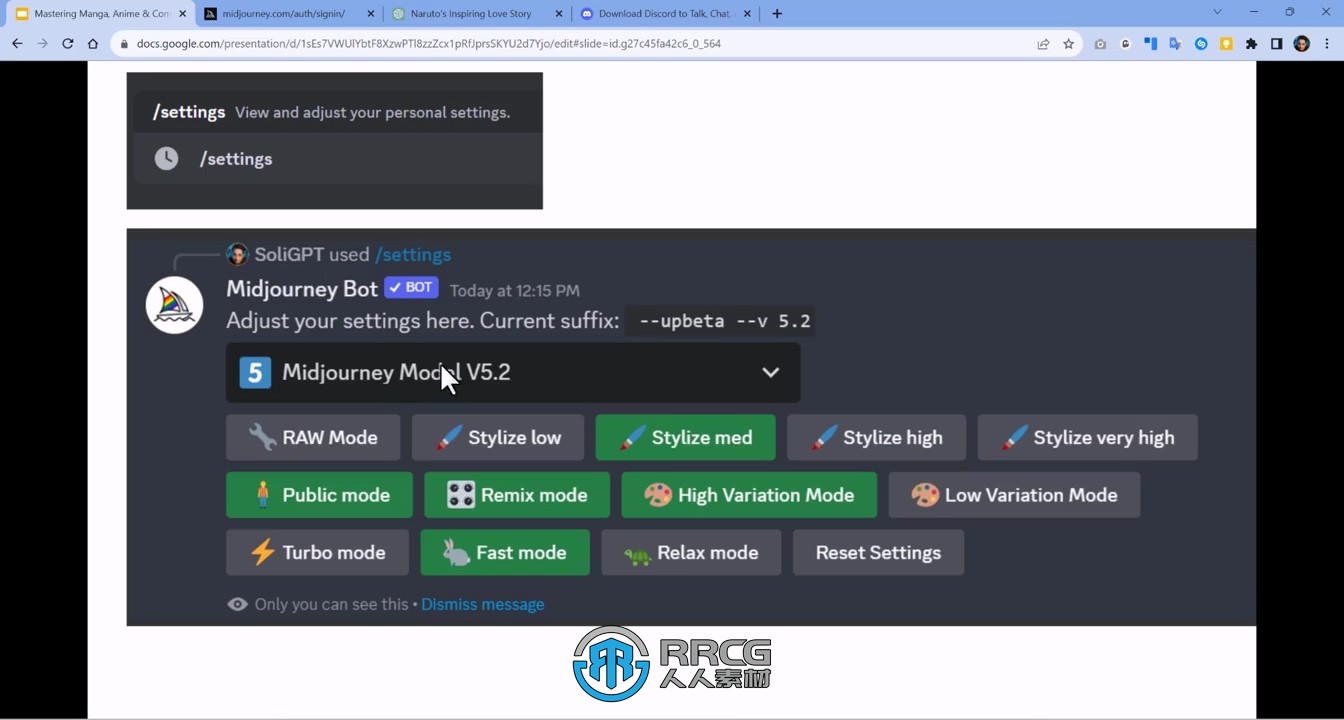Viewport: 1344px width, 720px height.
Task: Open the Google Translate extension icon
Action: pyautogui.click(x=1175, y=44)
